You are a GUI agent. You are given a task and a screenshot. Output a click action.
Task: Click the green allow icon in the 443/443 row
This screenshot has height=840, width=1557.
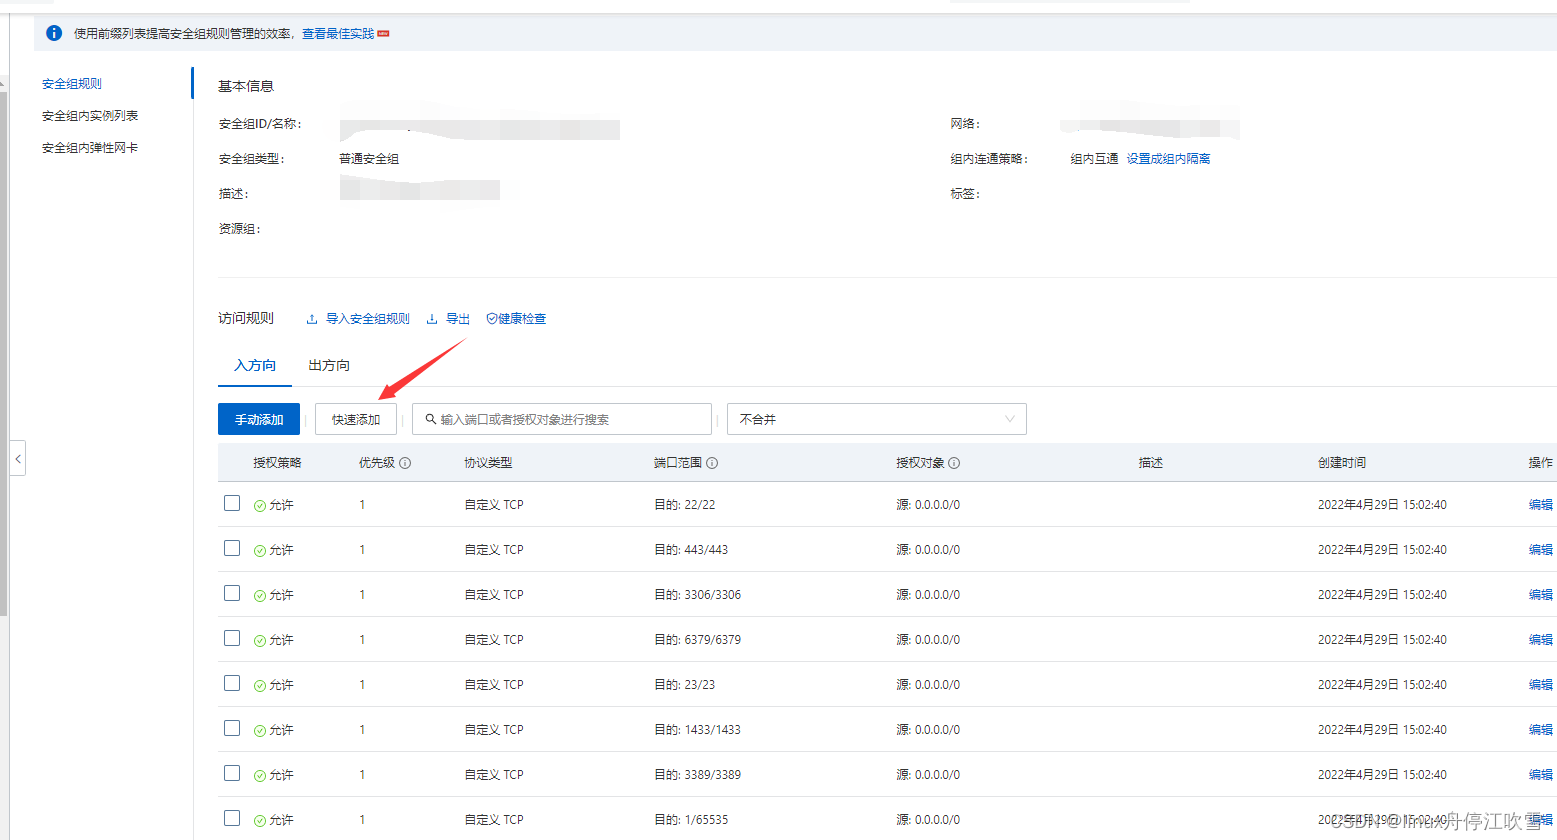(x=260, y=550)
